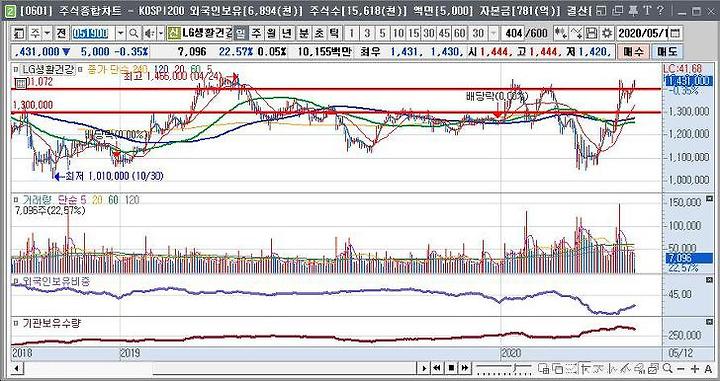Click the first window-layout icon in bottom toolbar

tap(543, 368)
